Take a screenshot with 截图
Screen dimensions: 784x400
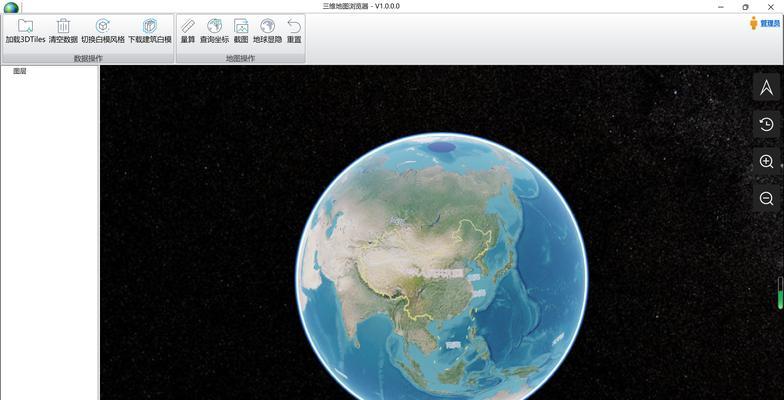coord(241,30)
